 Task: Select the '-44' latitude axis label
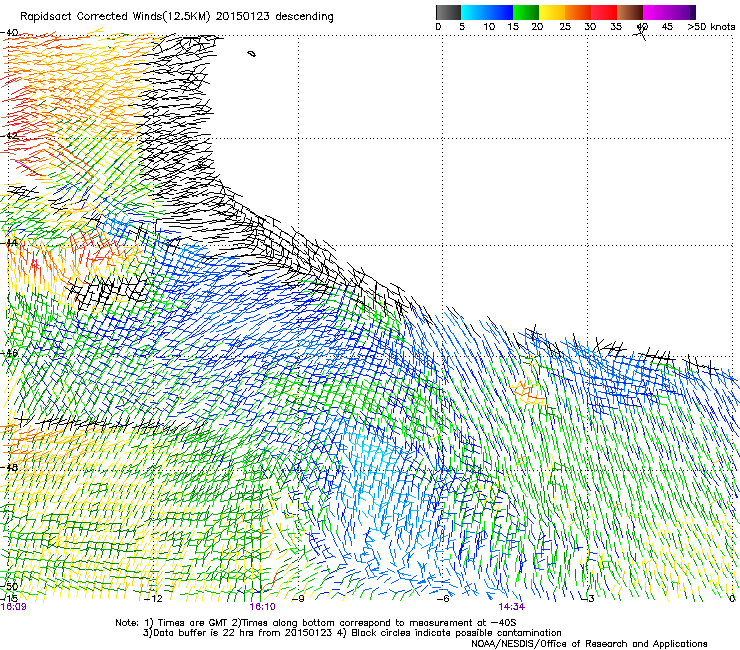pyautogui.click(x=9, y=243)
